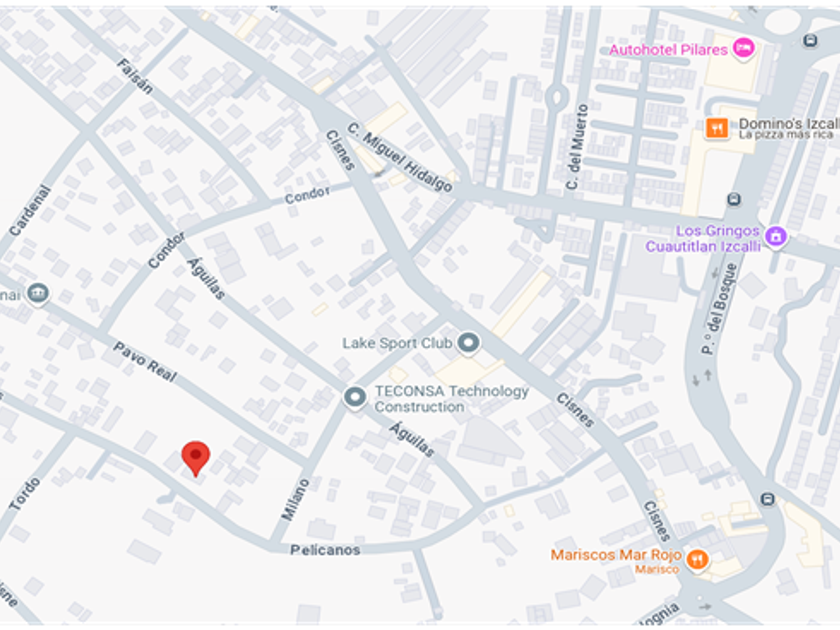
Task: Select the museum icon near Cardenal street
Action: coord(38,294)
